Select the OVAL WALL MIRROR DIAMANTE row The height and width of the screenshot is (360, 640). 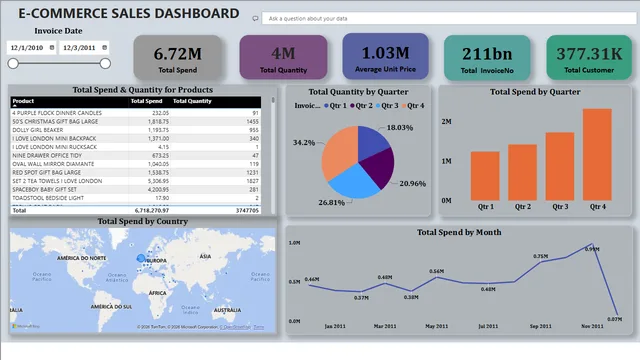136,164
